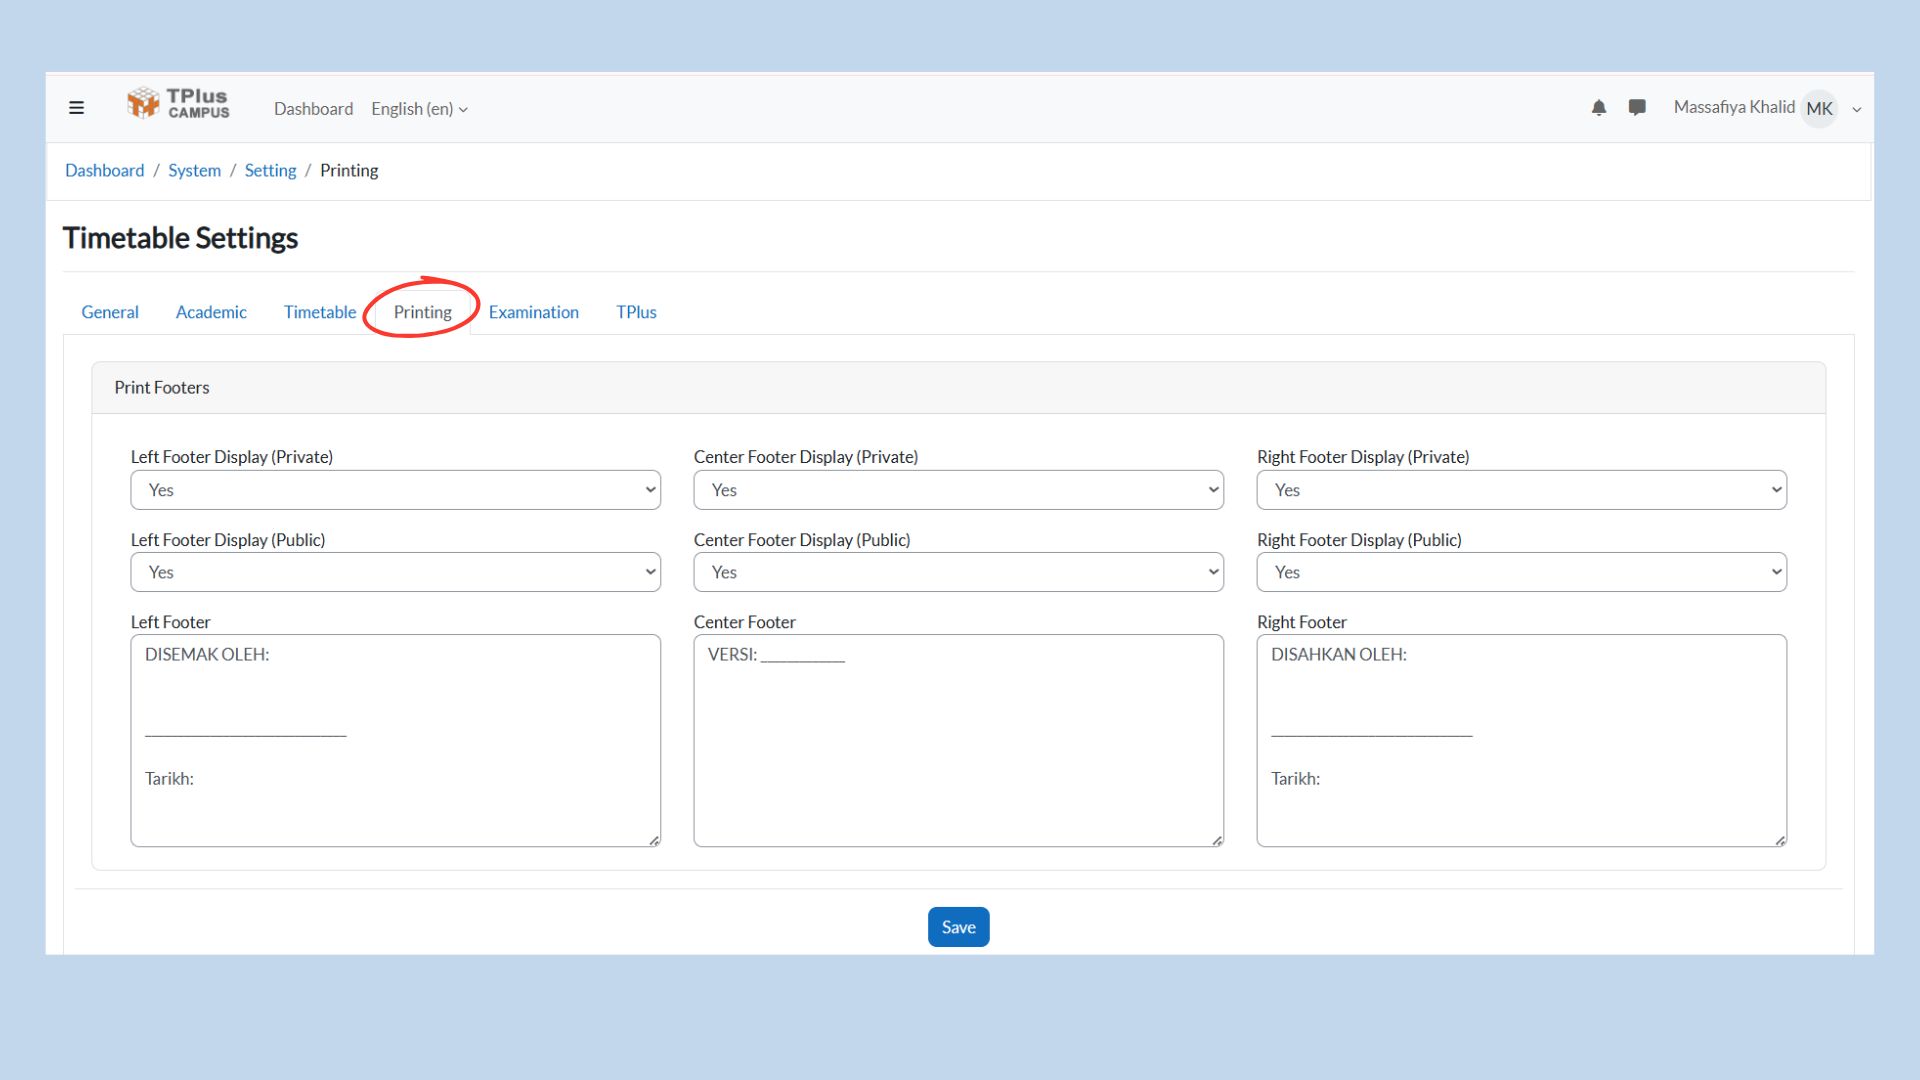Open the messages chat icon
1920x1080 pixels.
(1637, 107)
